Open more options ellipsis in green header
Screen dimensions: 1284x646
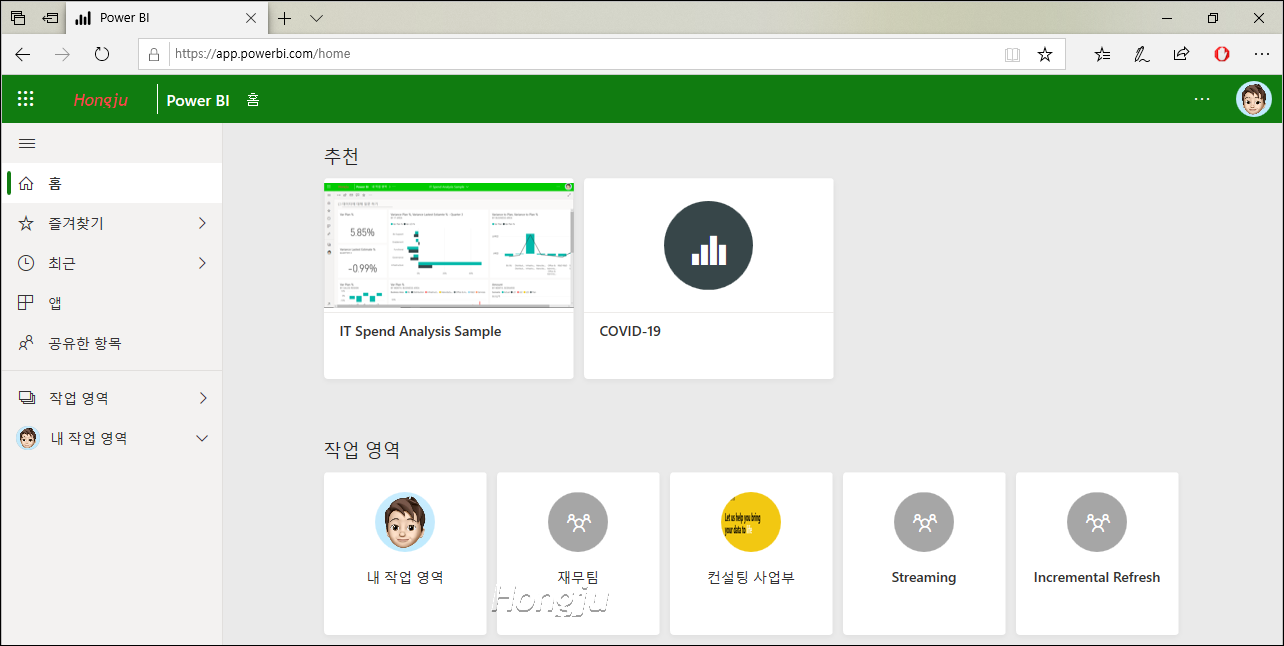[x=1202, y=99]
